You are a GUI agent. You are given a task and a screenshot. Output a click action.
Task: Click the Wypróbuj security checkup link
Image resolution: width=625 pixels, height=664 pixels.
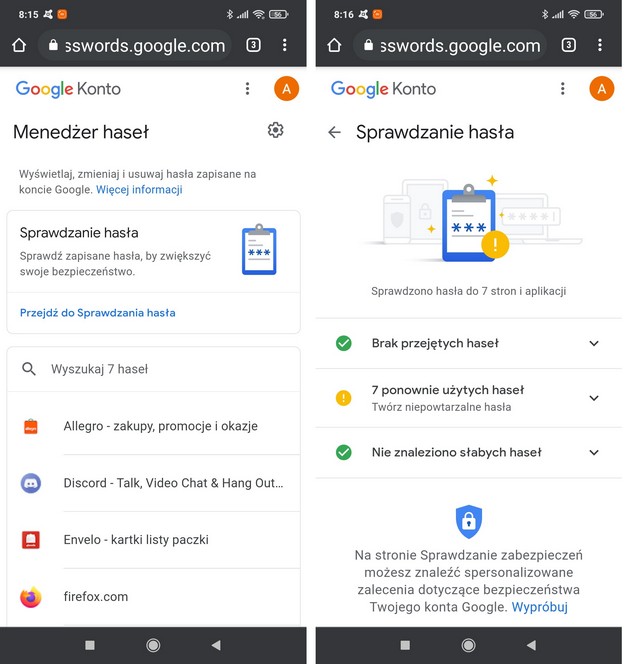(539, 607)
